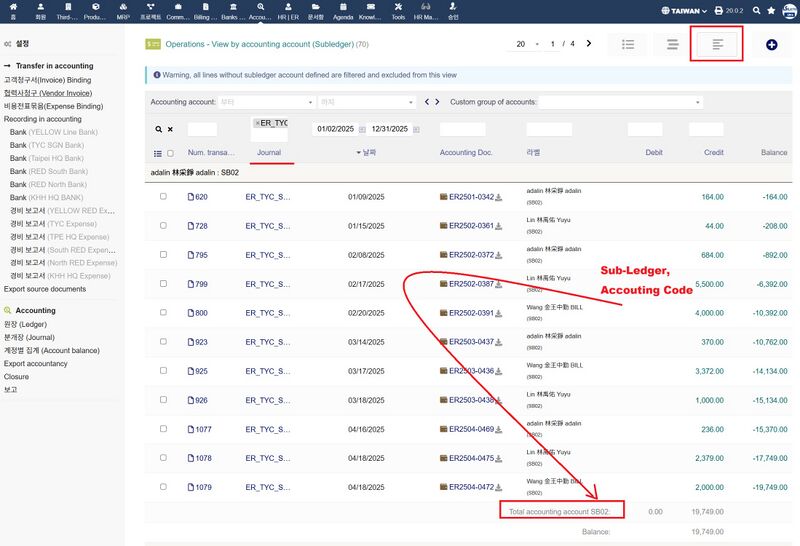Download document ER2501-0342 via its icon

[x=498, y=197]
